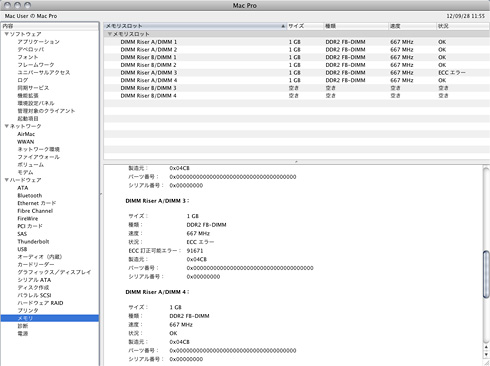Select 診断 in the sidebar
This screenshot has width=490, height=366.
[x=23, y=326]
